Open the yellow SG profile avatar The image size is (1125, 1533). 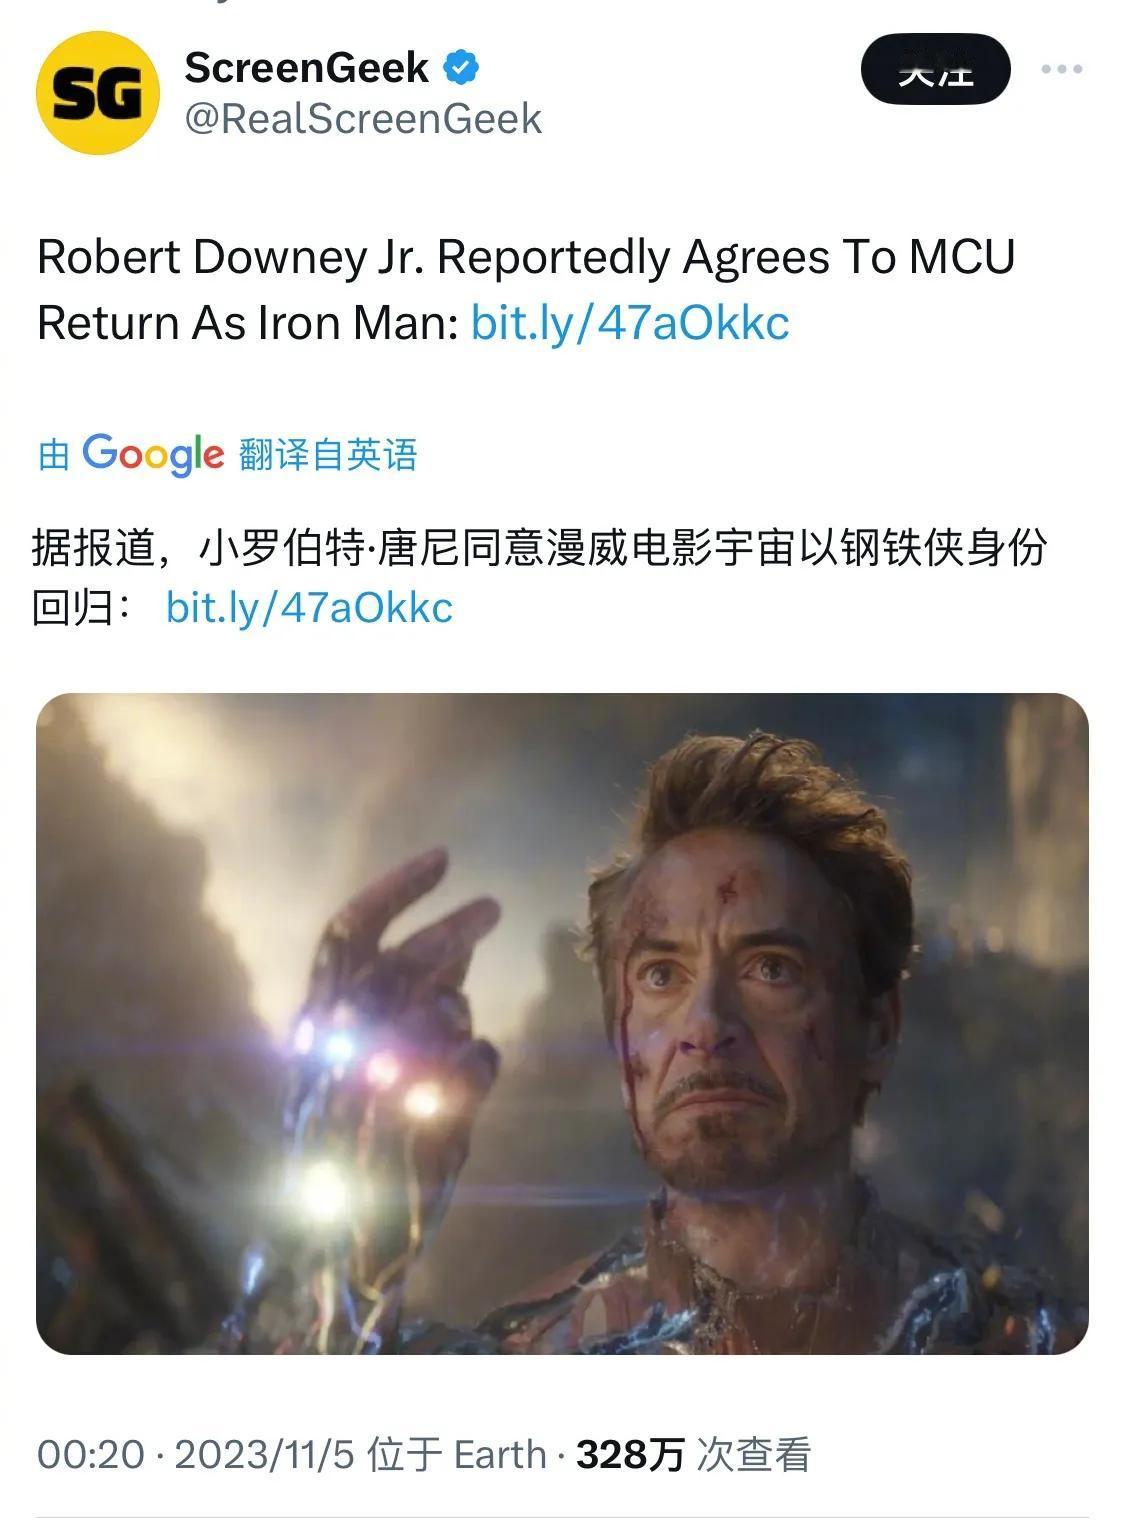click(x=98, y=93)
